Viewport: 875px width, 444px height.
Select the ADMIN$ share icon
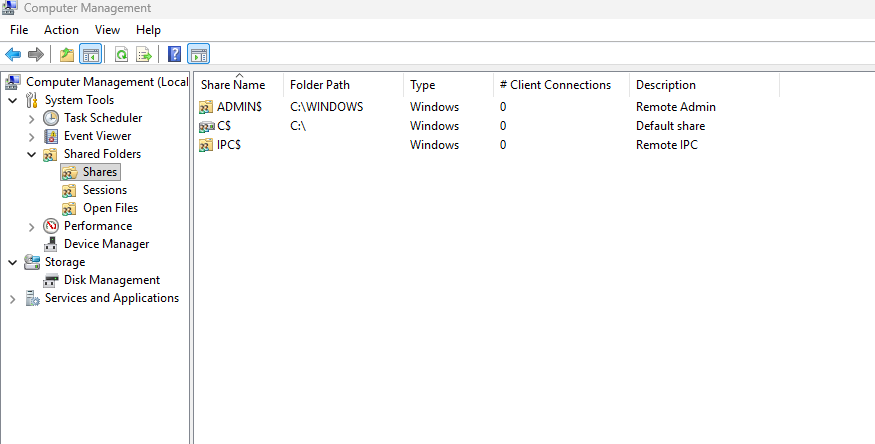click(x=206, y=107)
